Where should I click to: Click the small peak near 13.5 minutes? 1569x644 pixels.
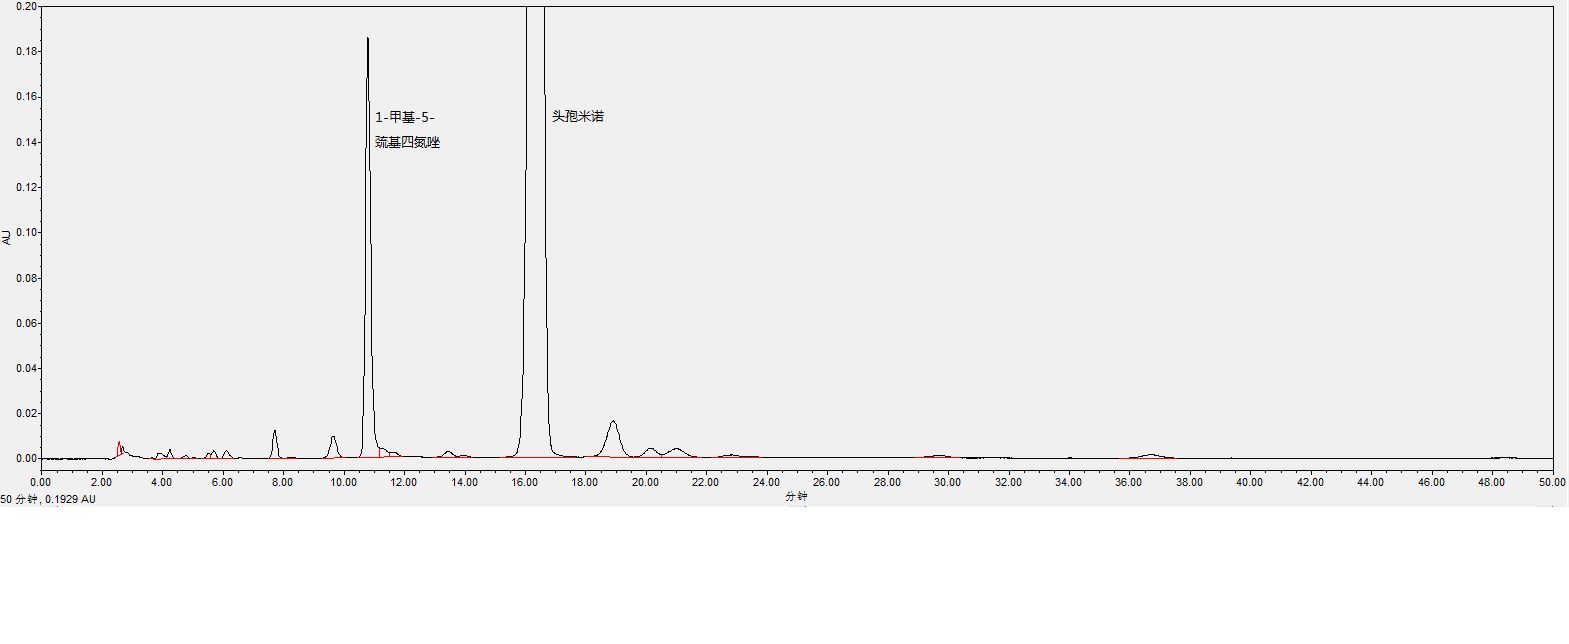pos(448,452)
